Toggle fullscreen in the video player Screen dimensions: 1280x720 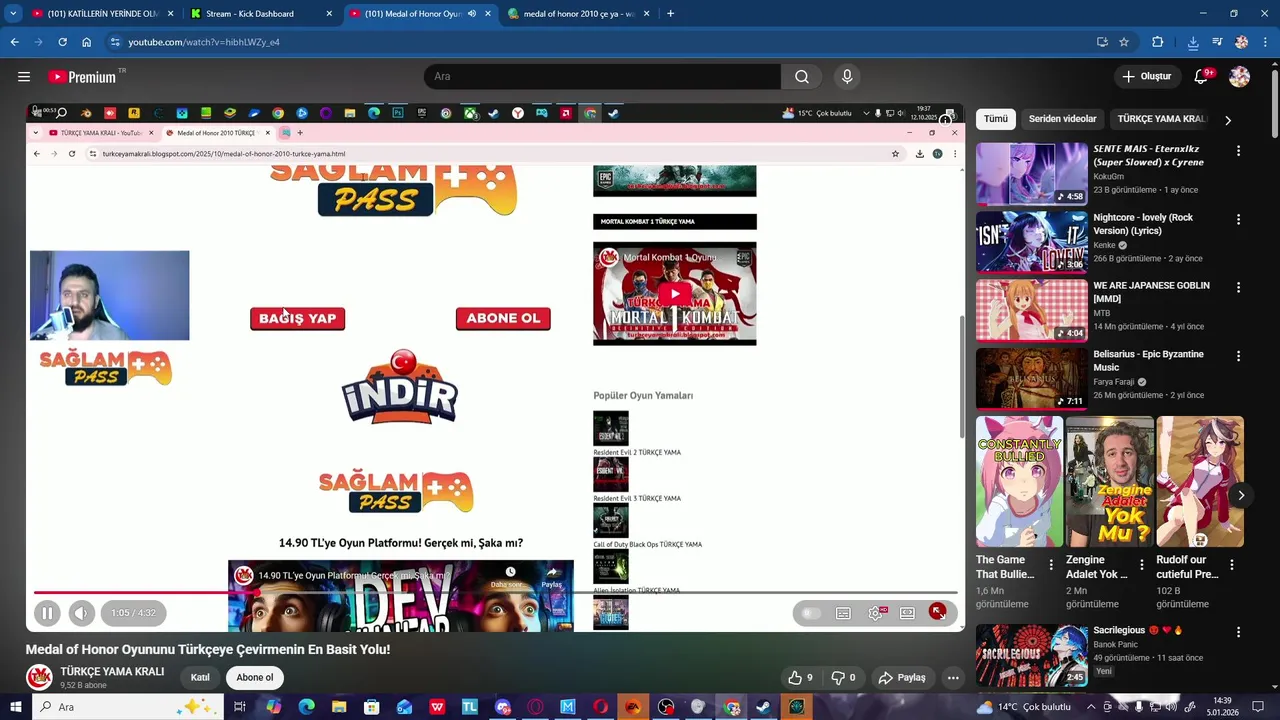click(938, 612)
